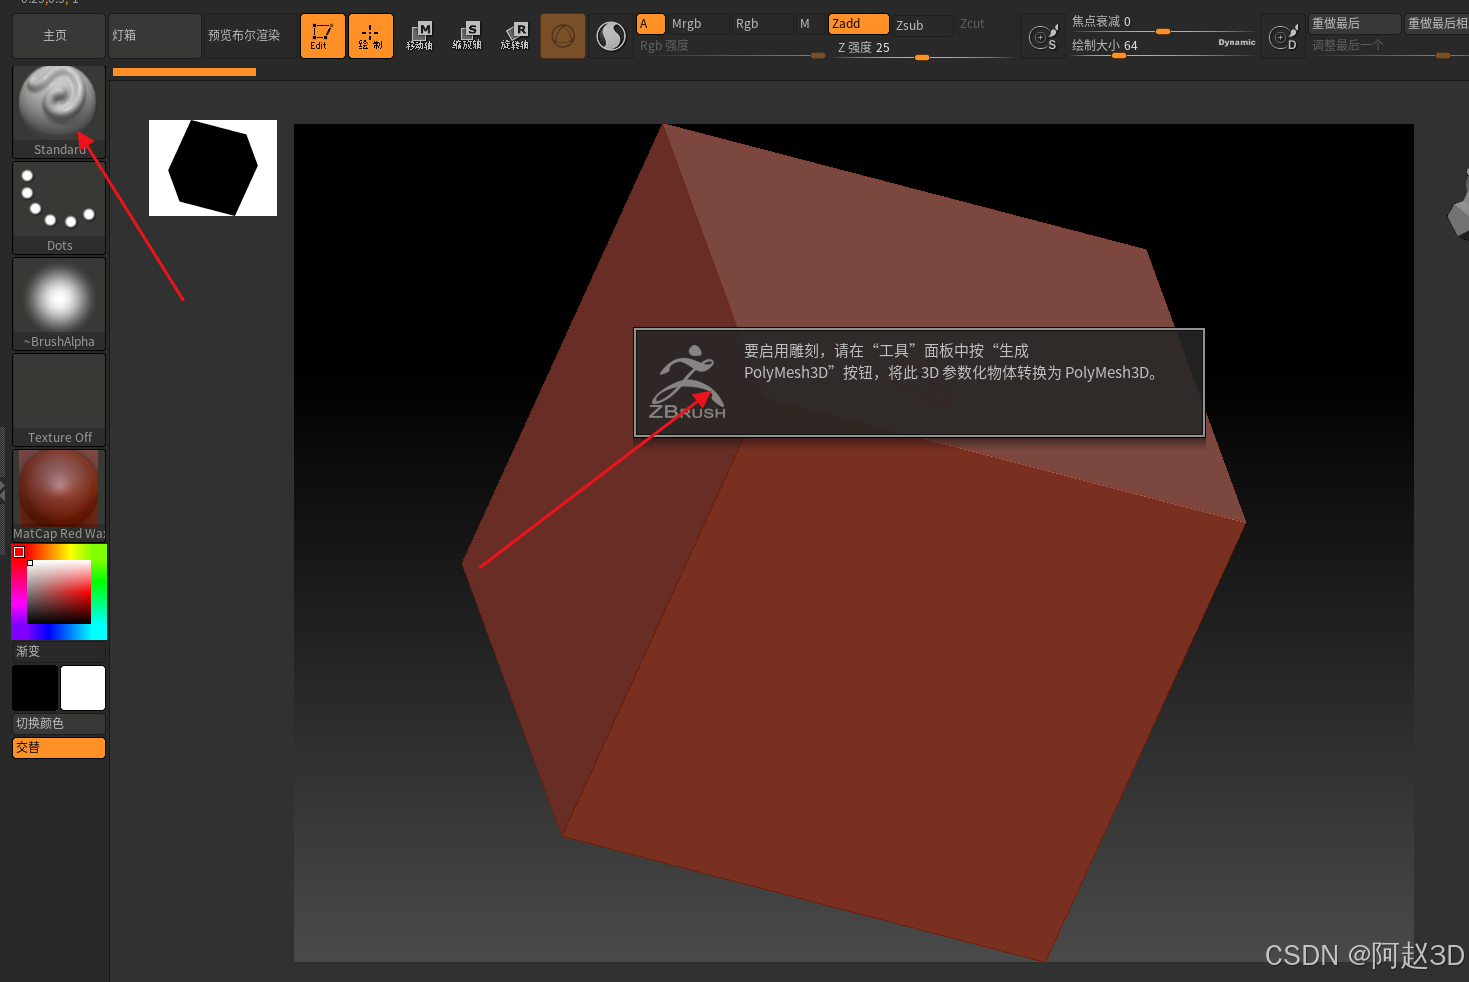Viewport: 1469px width, 982px height.
Task: Select the 缩放轴 Scale tool
Action: click(x=467, y=36)
